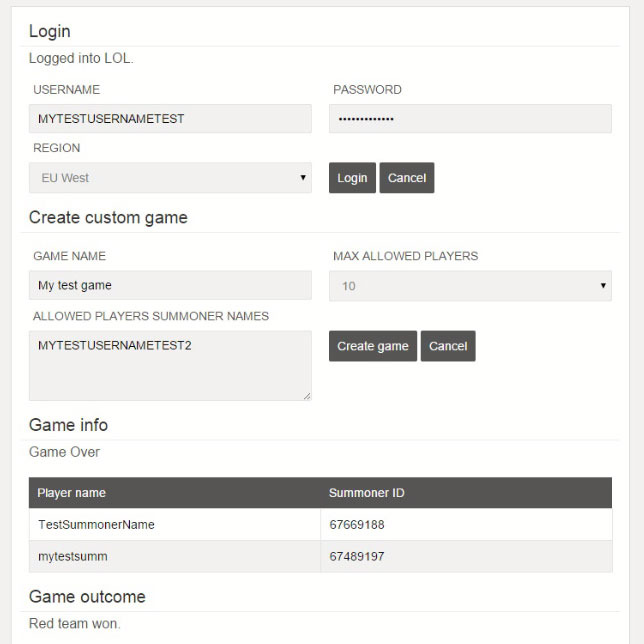Expand the Max Allowed Players dropdown
This screenshot has width=644, height=644.
(470, 286)
